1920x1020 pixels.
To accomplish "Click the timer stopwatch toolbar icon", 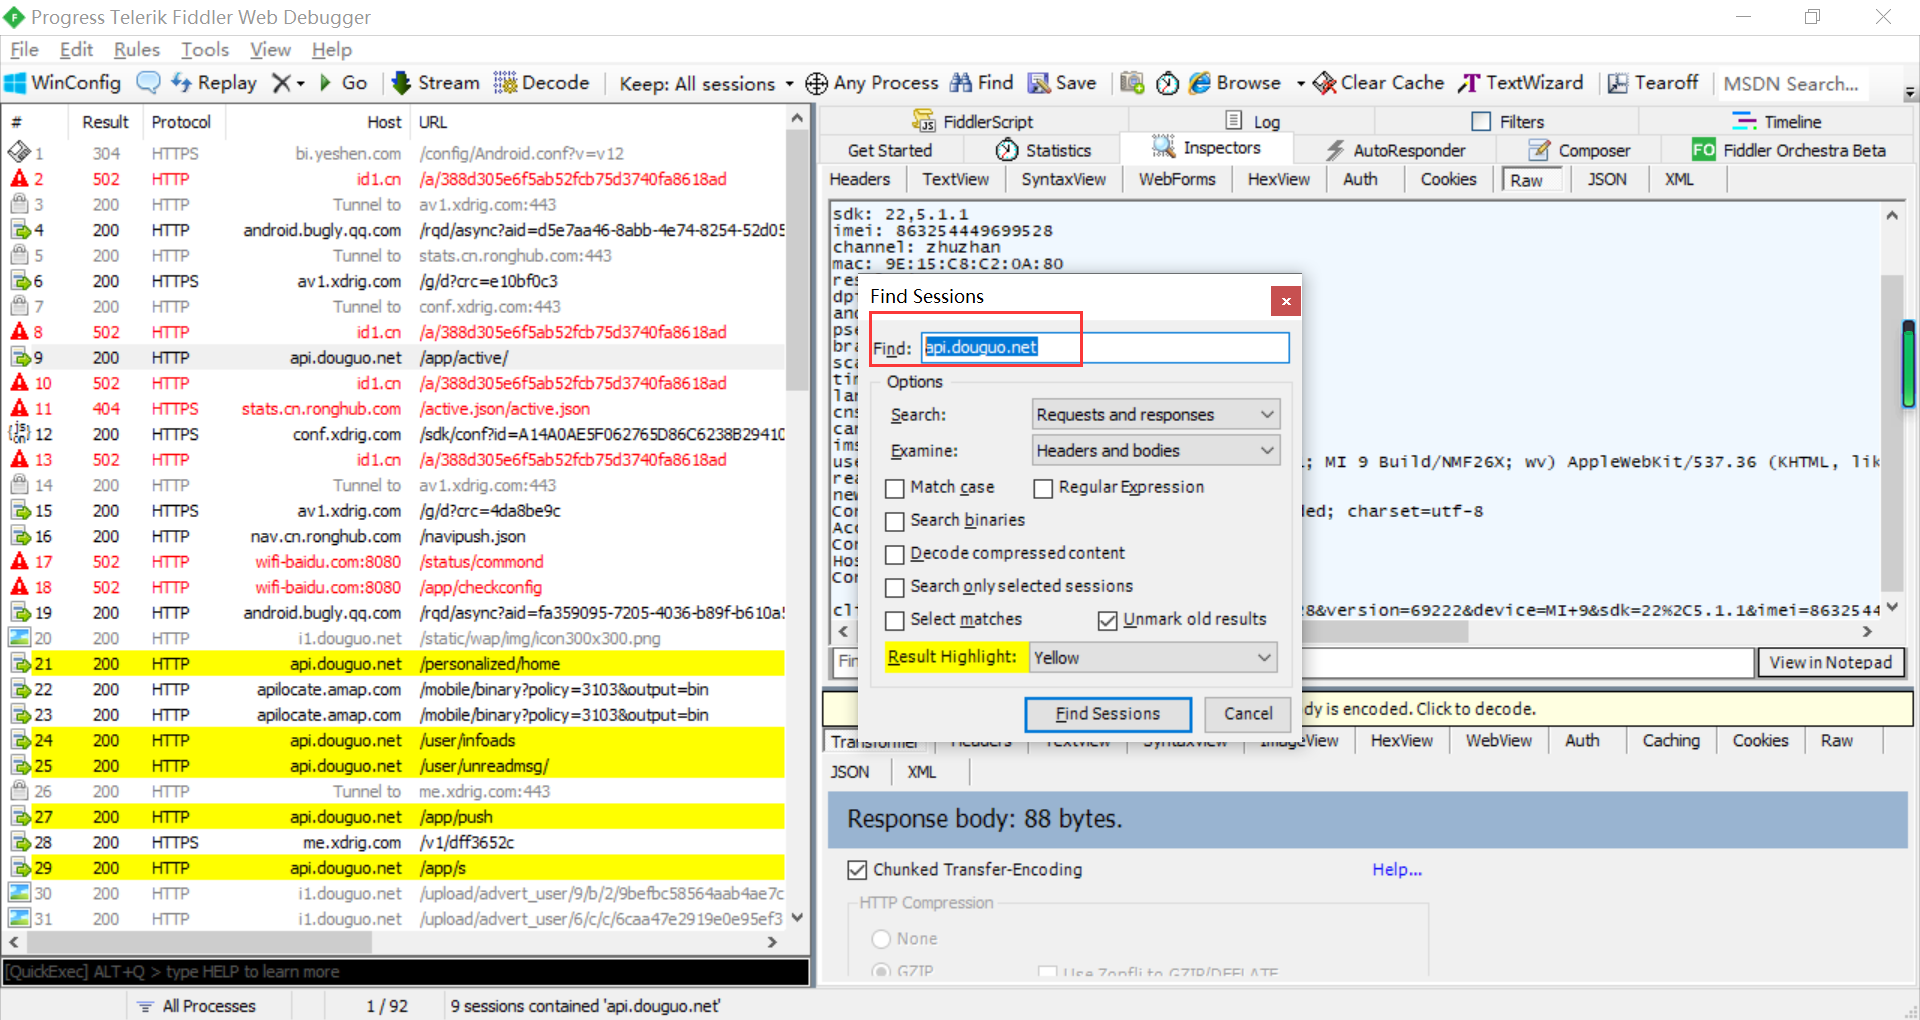I will 1167,83.
